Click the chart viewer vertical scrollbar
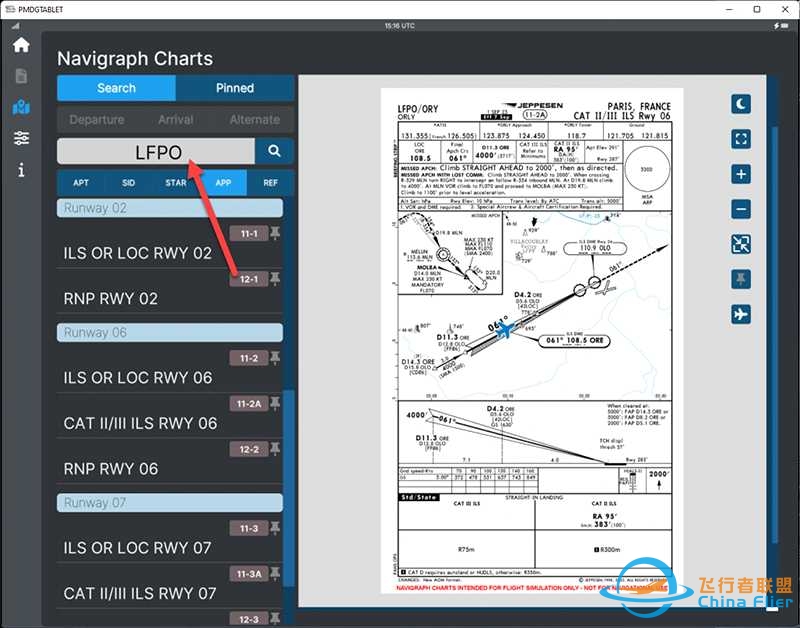This screenshot has height=628, width=800. 775,335
